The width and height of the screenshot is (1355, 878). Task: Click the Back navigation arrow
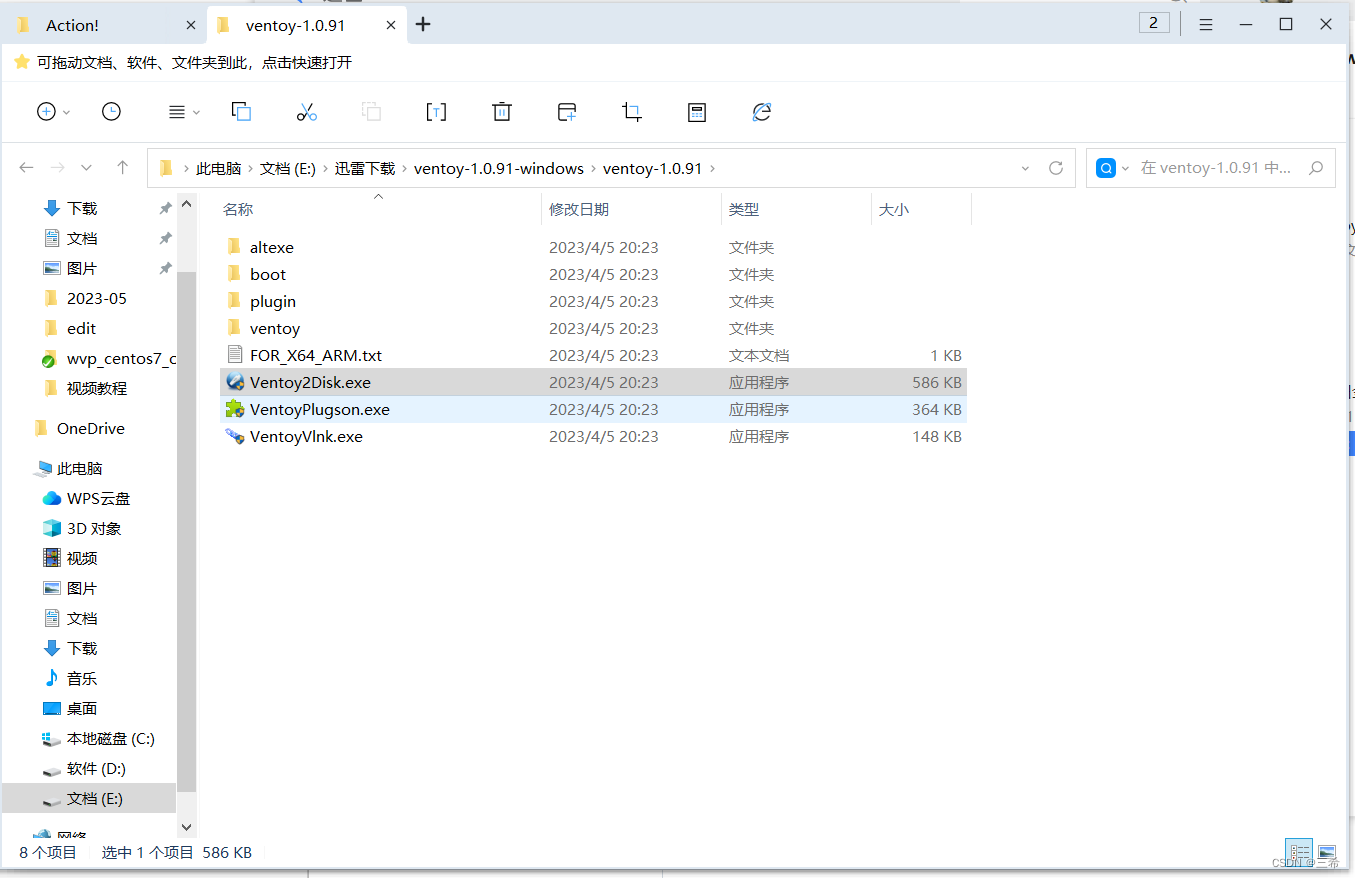pos(27,168)
